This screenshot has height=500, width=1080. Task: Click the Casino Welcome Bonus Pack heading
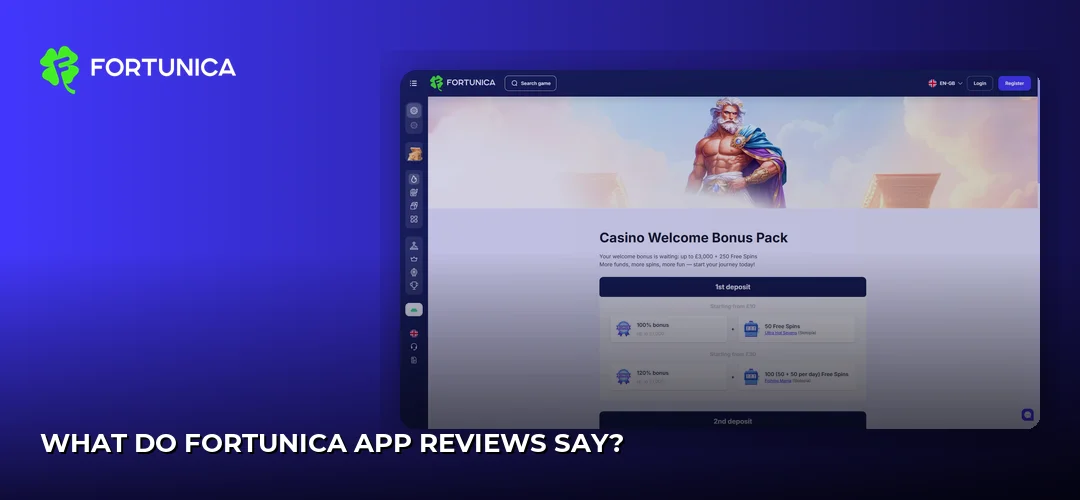[x=693, y=238]
